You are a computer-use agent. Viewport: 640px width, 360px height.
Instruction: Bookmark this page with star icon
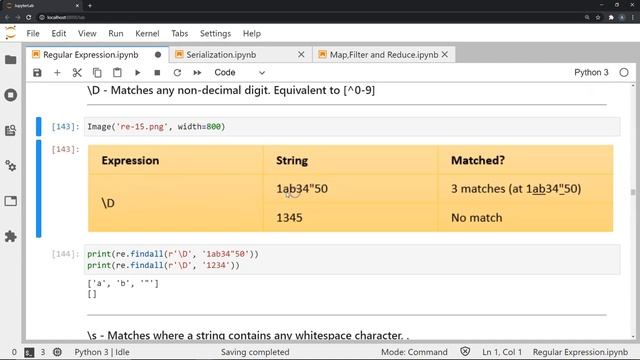point(598,18)
